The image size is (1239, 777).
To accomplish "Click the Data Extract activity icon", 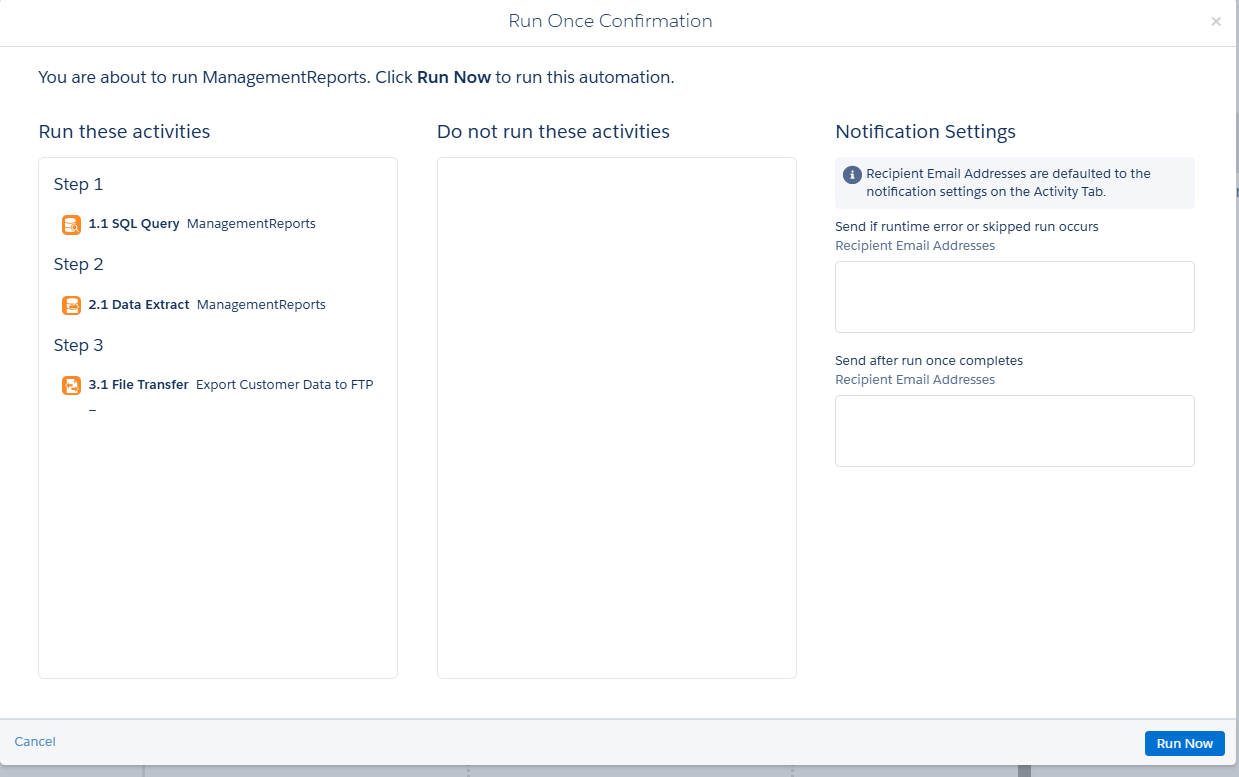I will click(71, 305).
